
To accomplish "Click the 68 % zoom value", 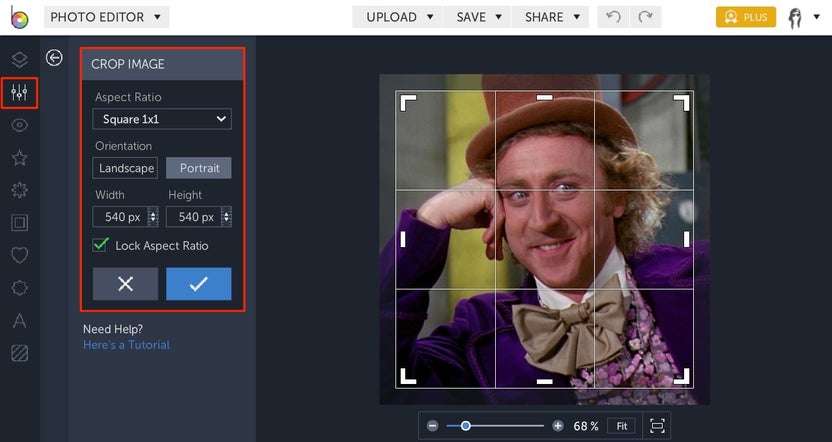I will [586, 426].
